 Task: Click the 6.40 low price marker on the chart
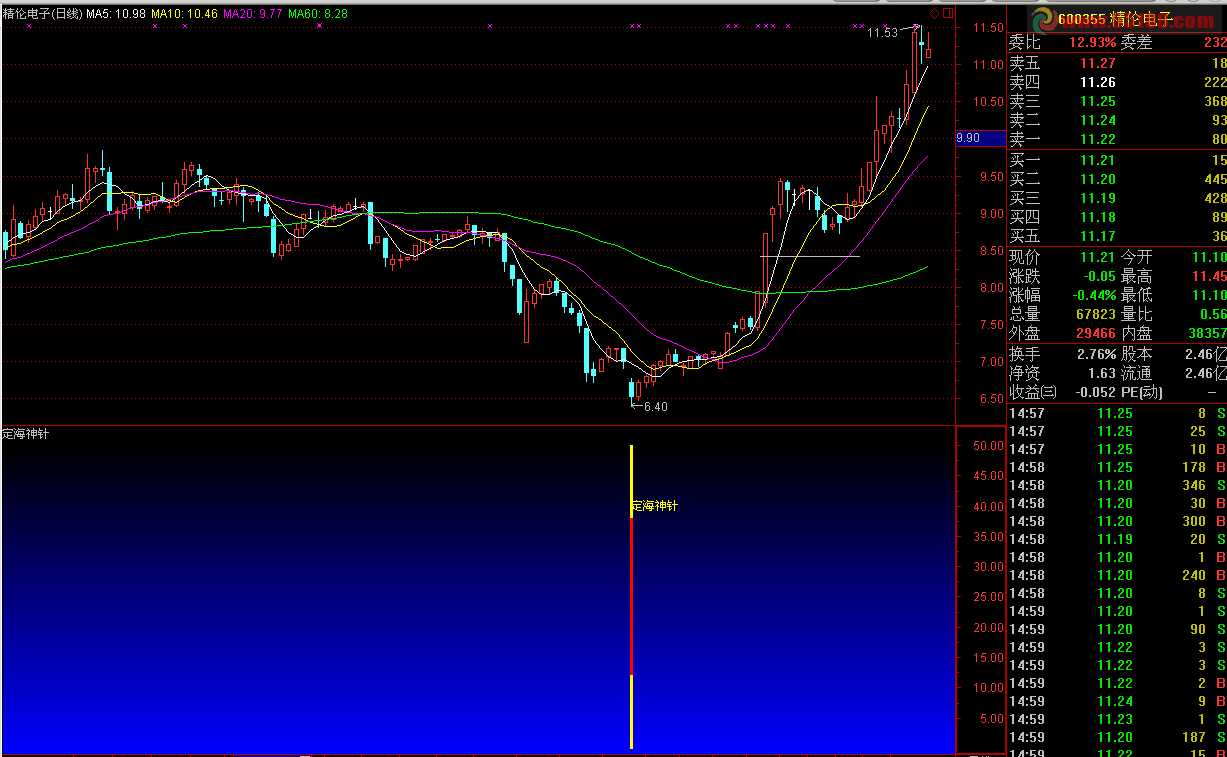click(x=655, y=407)
